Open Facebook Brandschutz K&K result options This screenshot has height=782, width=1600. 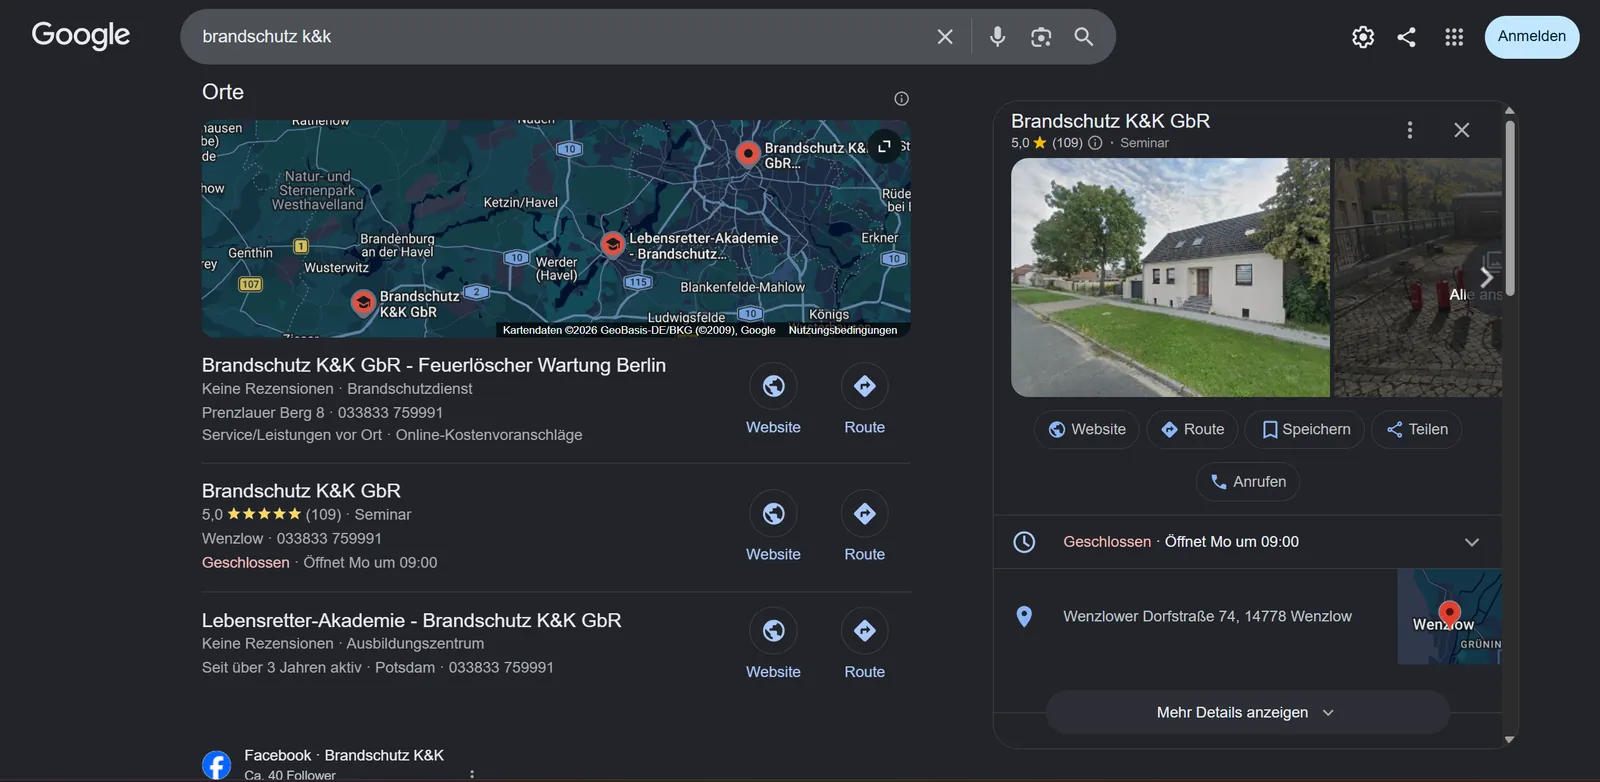point(472,775)
